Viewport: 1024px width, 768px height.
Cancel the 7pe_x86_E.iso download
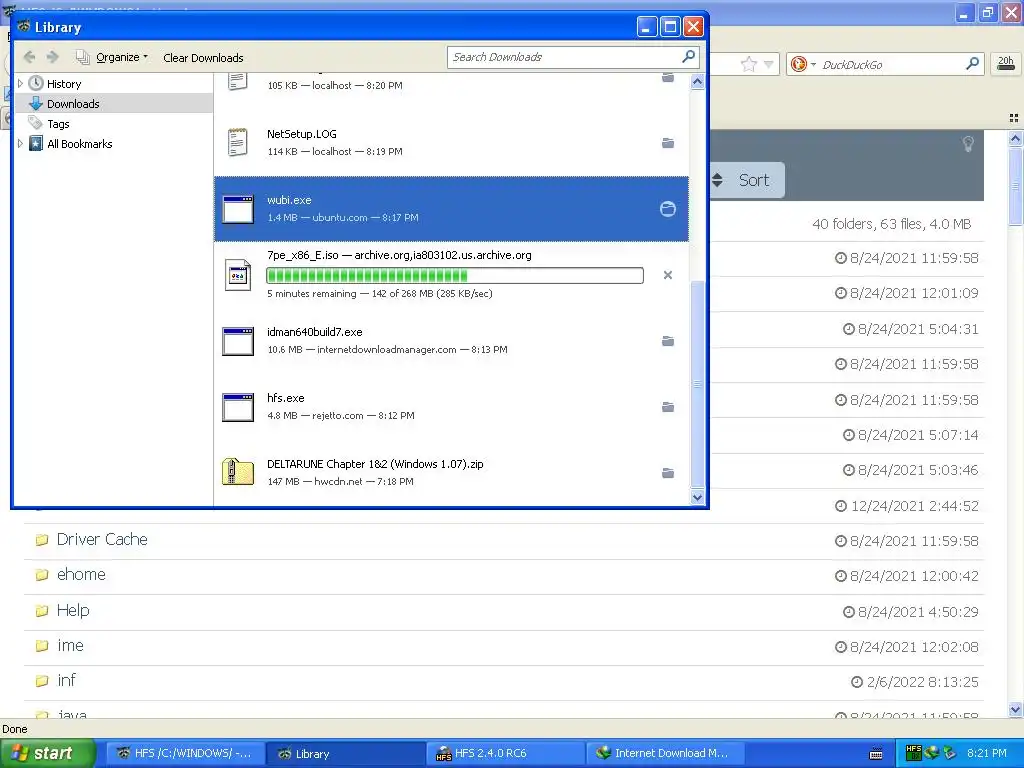(x=667, y=275)
